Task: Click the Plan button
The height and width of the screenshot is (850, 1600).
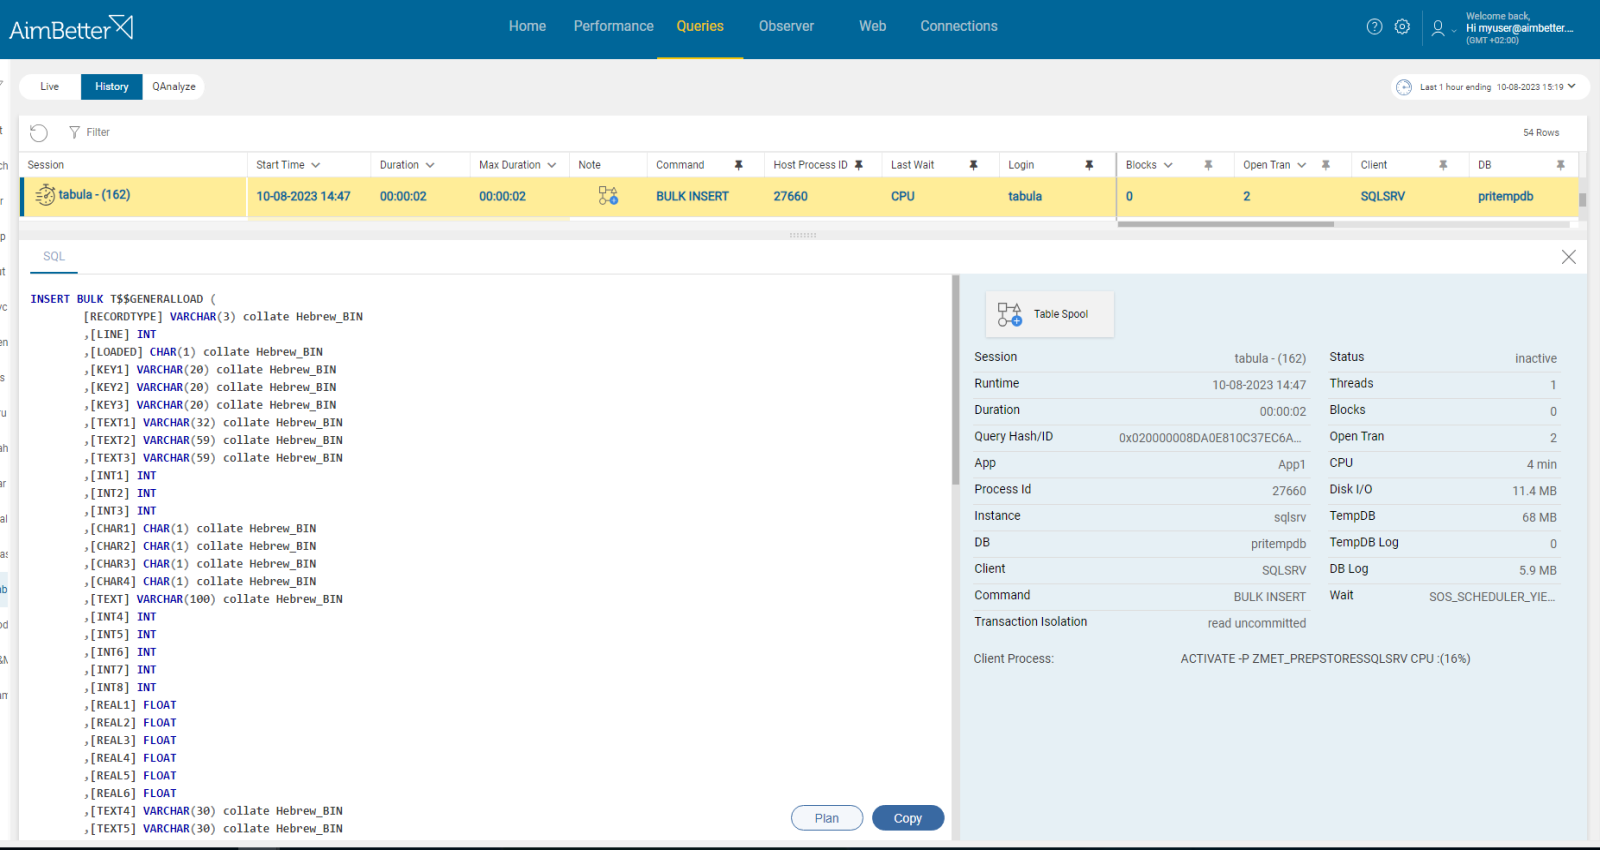Action: pyautogui.click(x=827, y=818)
